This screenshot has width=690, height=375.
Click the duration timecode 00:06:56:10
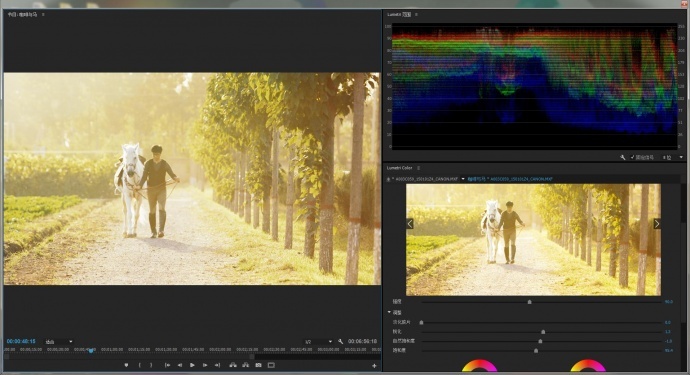(362, 342)
